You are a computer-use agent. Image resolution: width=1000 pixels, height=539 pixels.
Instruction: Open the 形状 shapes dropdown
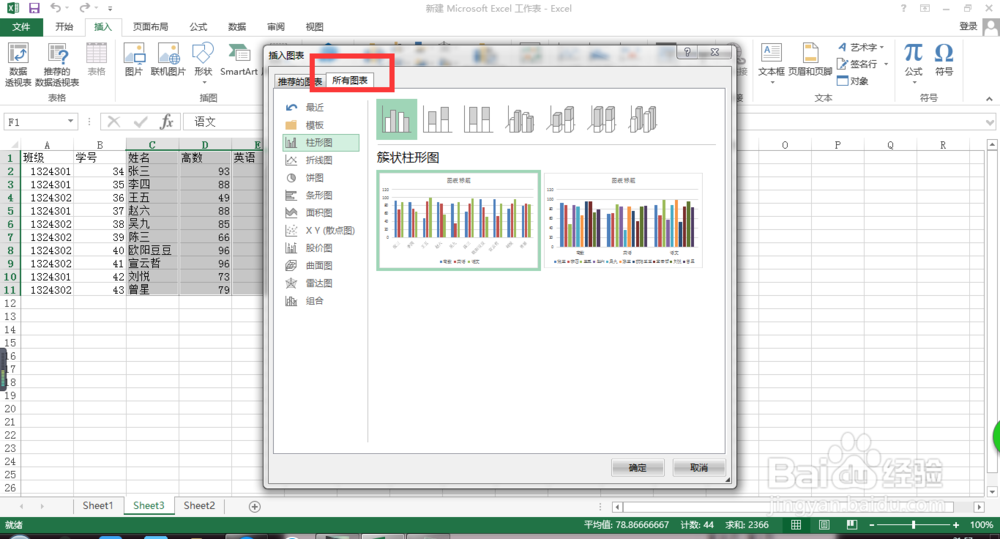(x=203, y=63)
